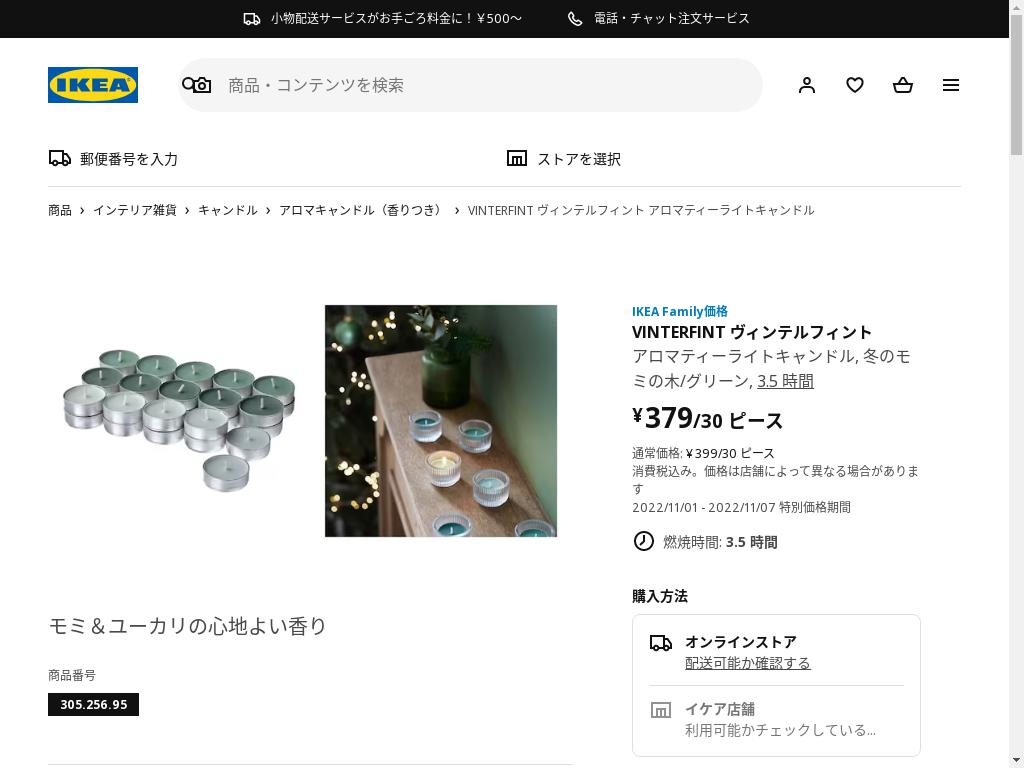Go to アロマキャンドル（香りつき） breadcrumb
The width and height of the screenshot is (1024, 768).
362,210
